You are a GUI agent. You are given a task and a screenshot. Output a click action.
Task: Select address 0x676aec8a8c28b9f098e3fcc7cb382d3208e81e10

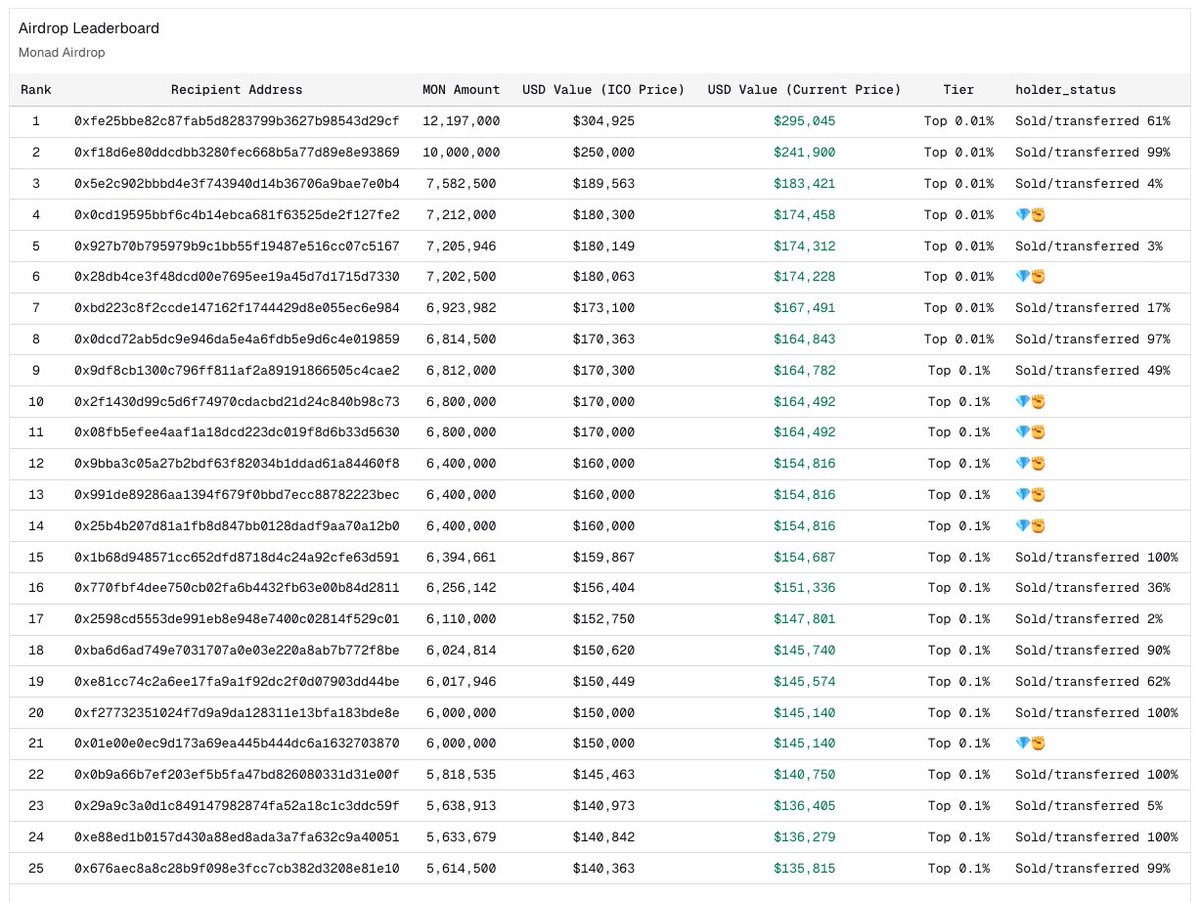[237, 869]
